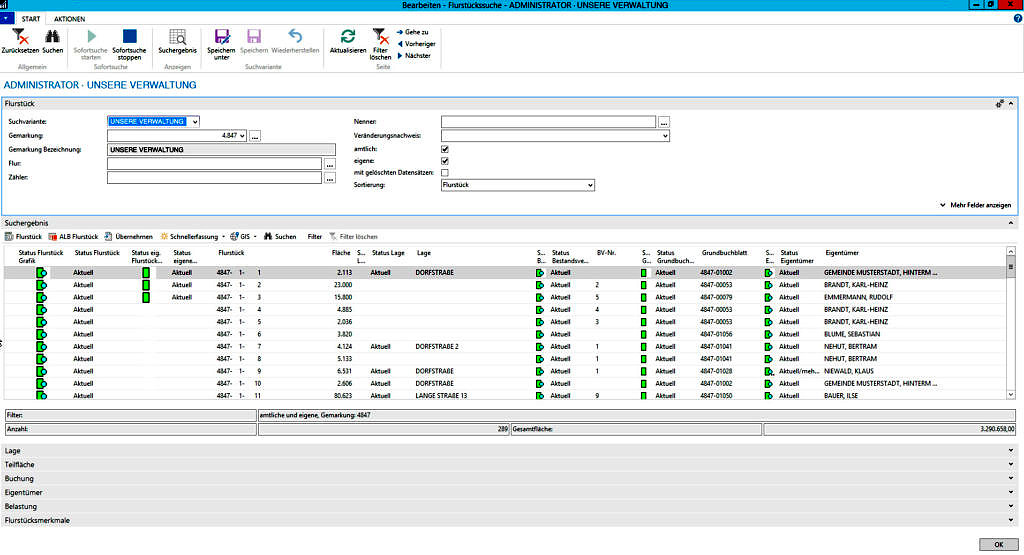Stop instant search with Sofortsuche stoppen
Image resolution: width=1024 pixels, height=555 pixels.
(x=129, y=37)
